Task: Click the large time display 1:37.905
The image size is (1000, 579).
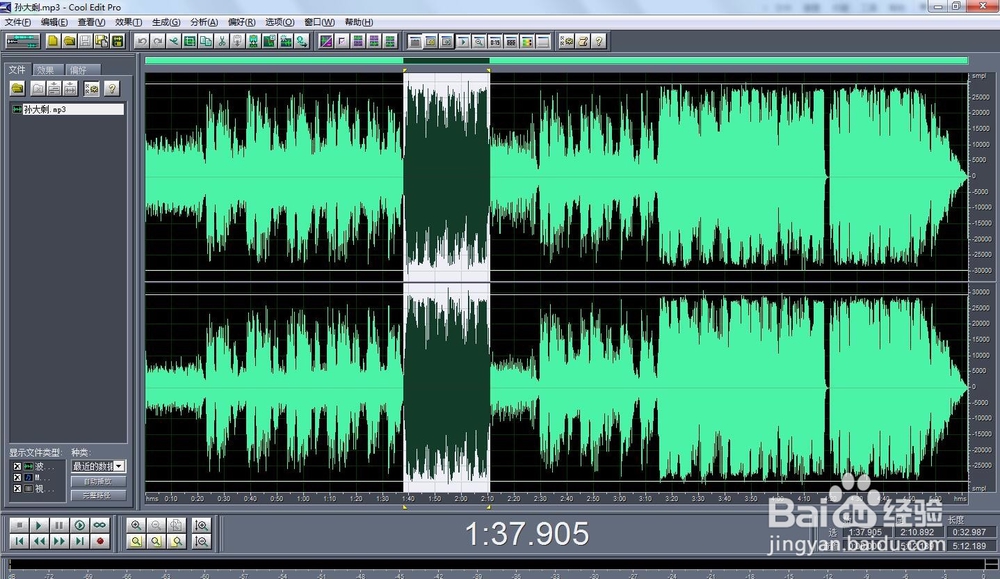Action: click(x=527, y=534)
